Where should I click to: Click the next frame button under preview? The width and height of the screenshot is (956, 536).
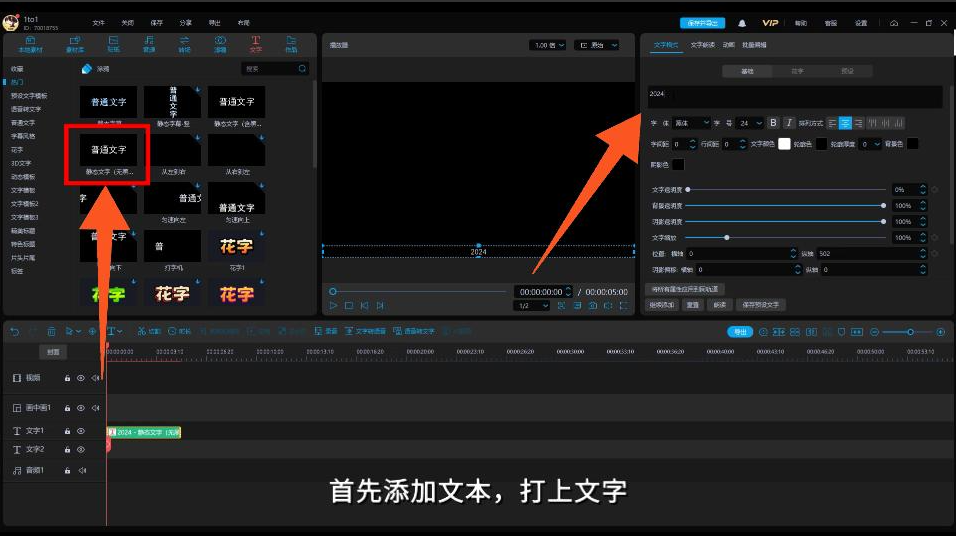point(380,306)
